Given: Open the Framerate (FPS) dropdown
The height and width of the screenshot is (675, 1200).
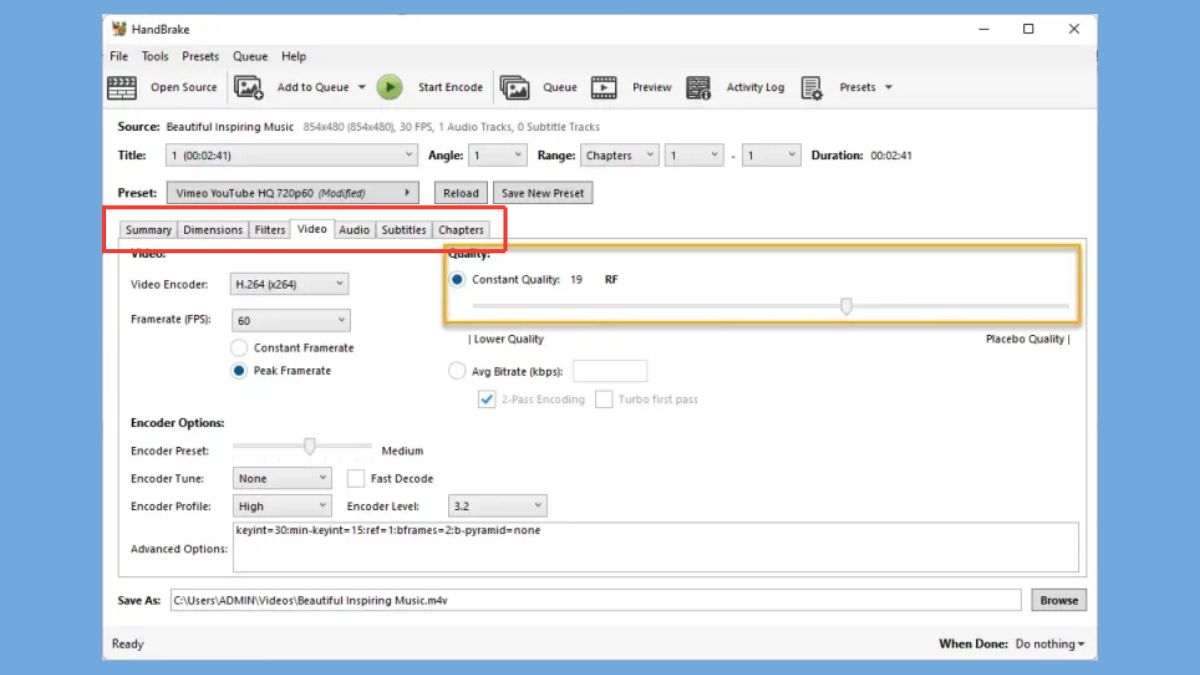Looking at the screenshot, I should tap(291, 321).
